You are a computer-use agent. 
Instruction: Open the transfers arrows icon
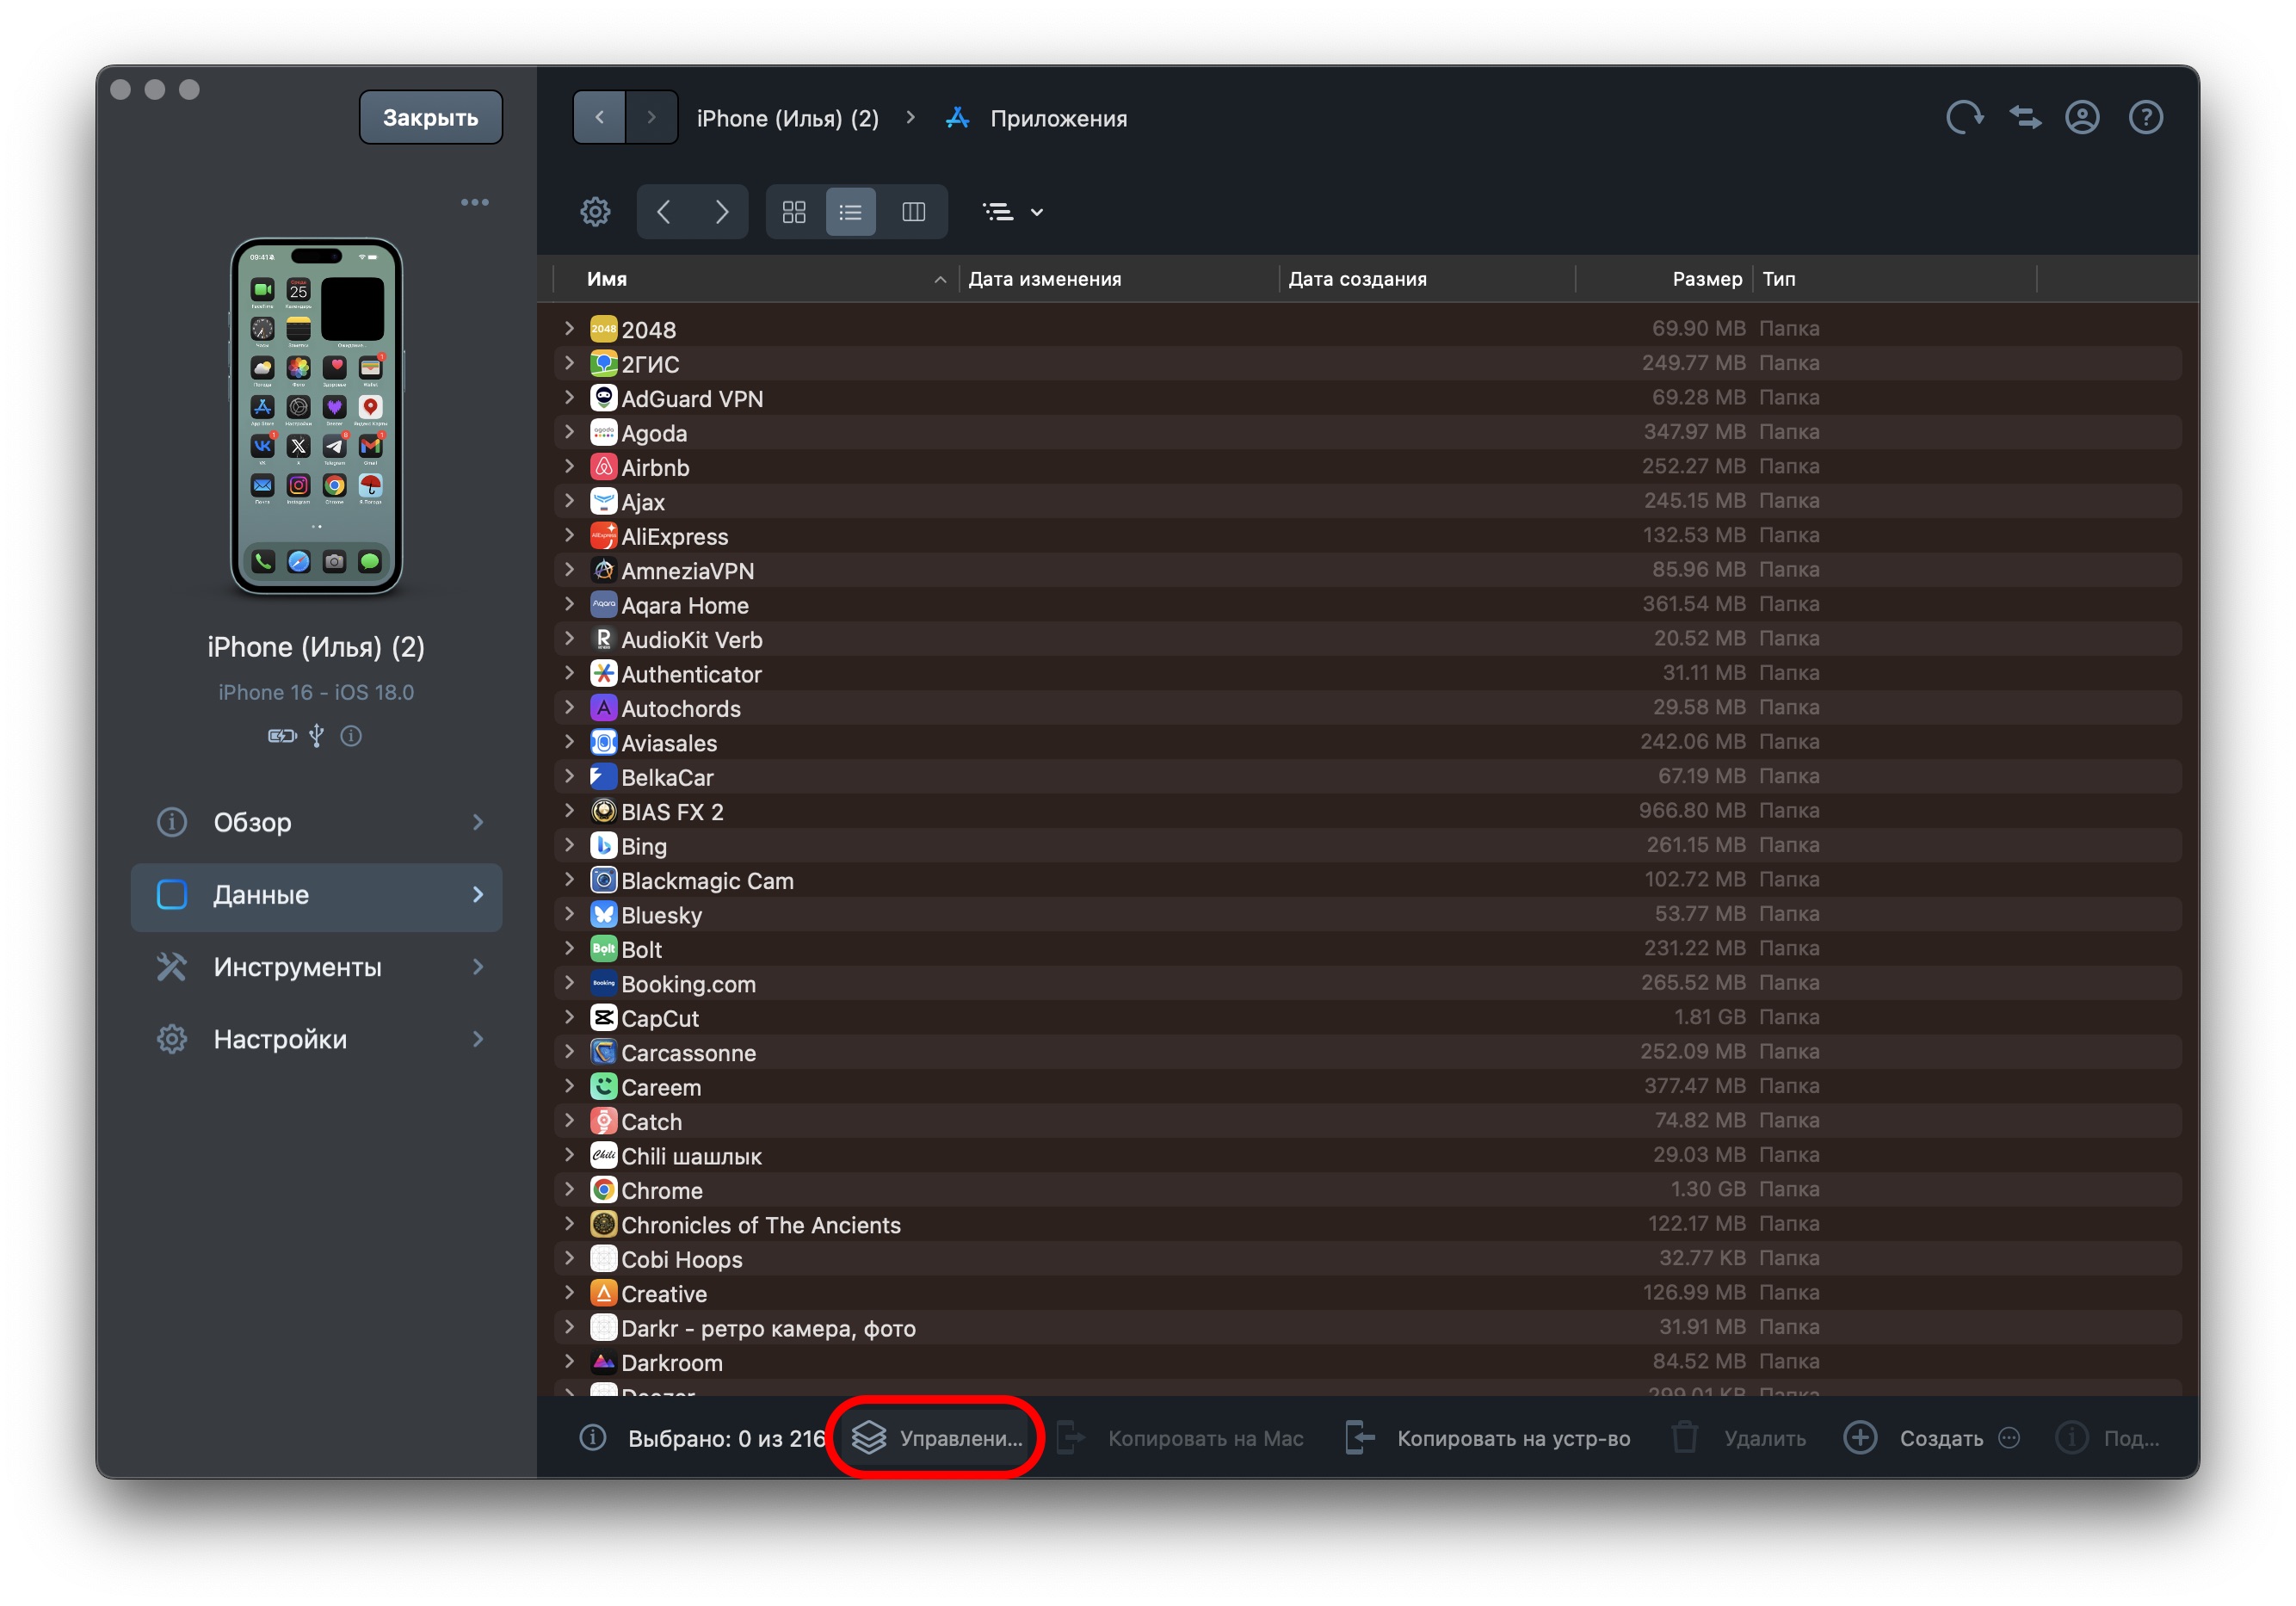click(2025, 118)
